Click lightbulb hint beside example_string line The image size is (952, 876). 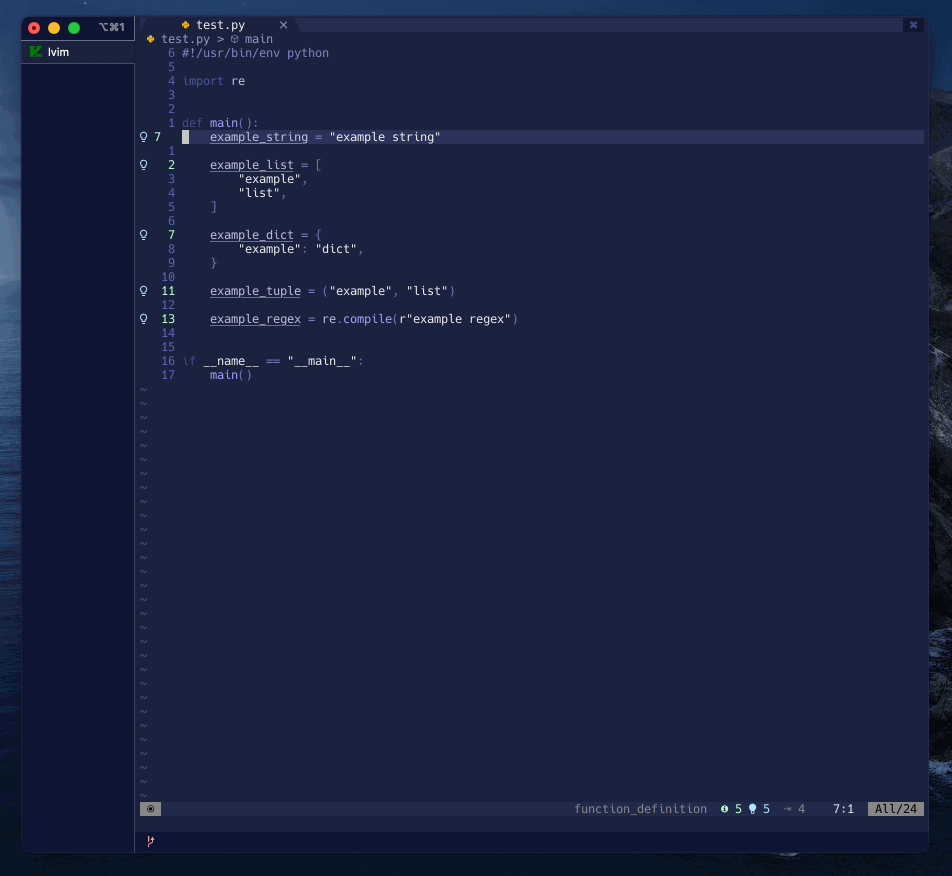(x=144, y=137)
